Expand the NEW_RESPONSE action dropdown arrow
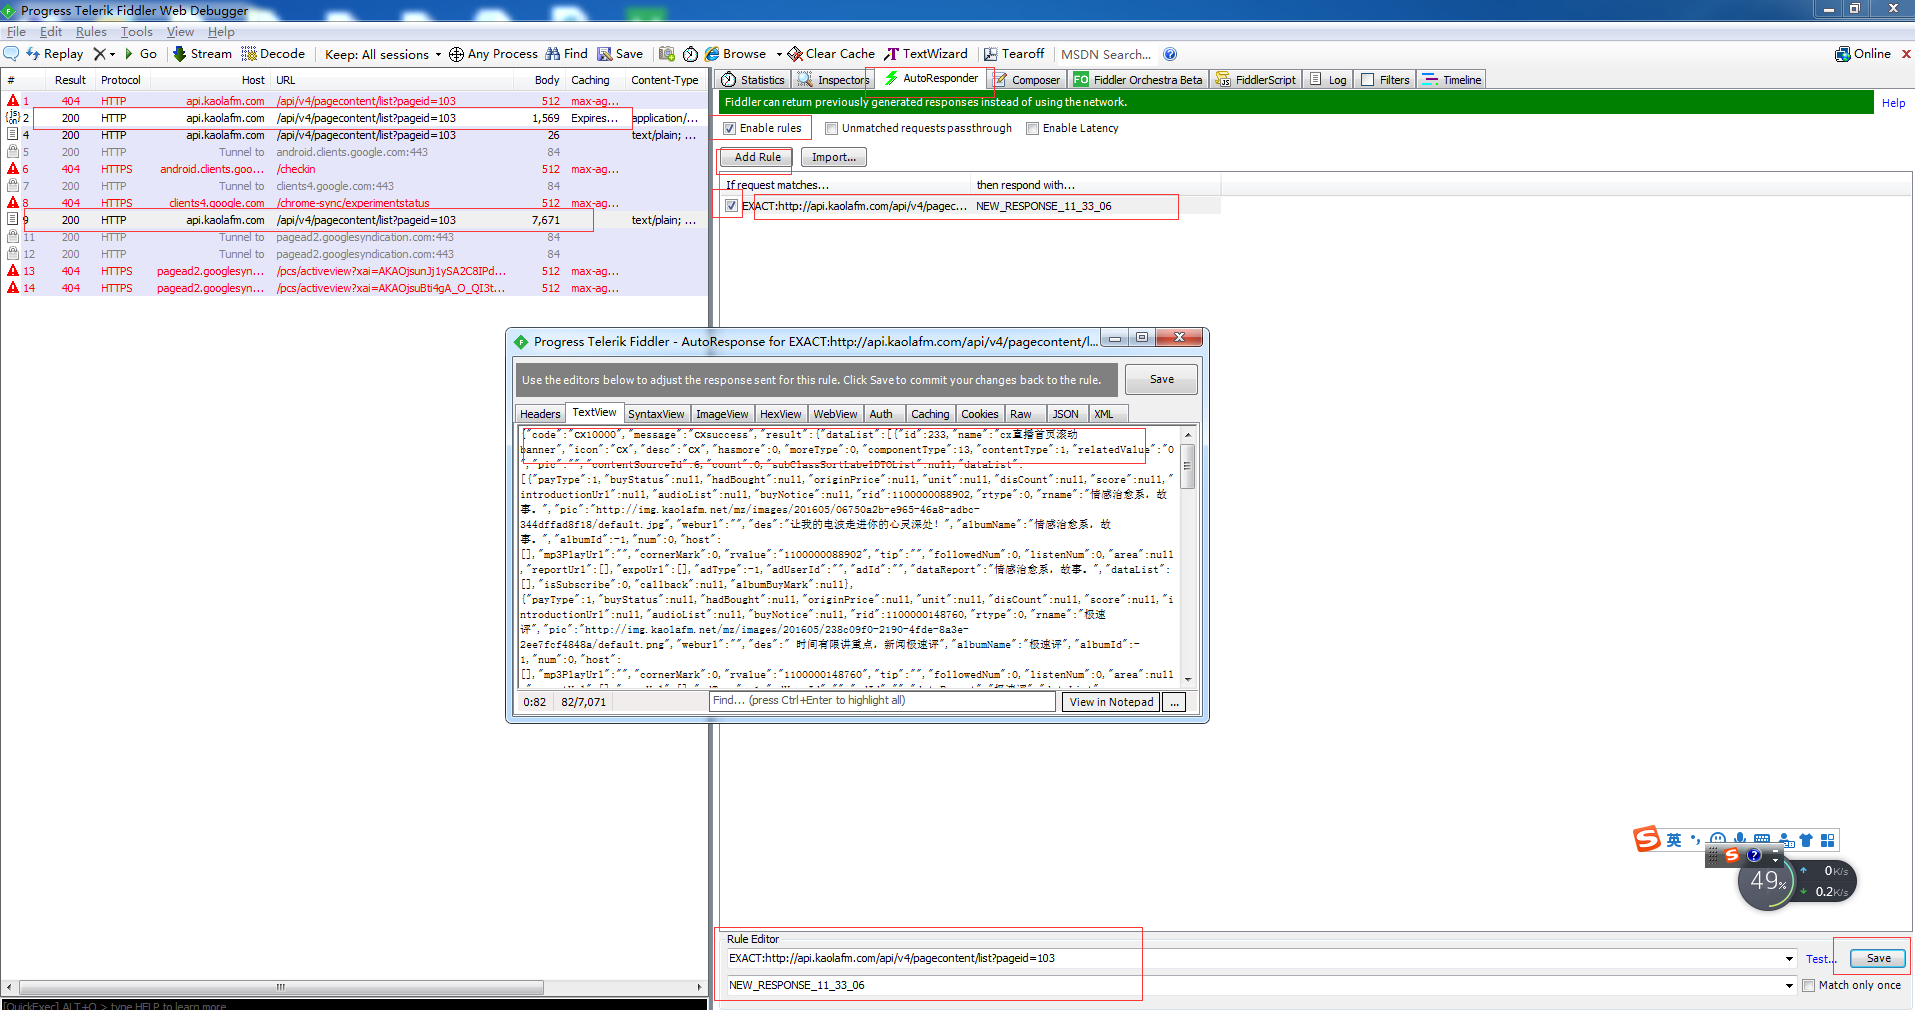The width and height of the screenshot is (1915, 1010). (1789, 985)
